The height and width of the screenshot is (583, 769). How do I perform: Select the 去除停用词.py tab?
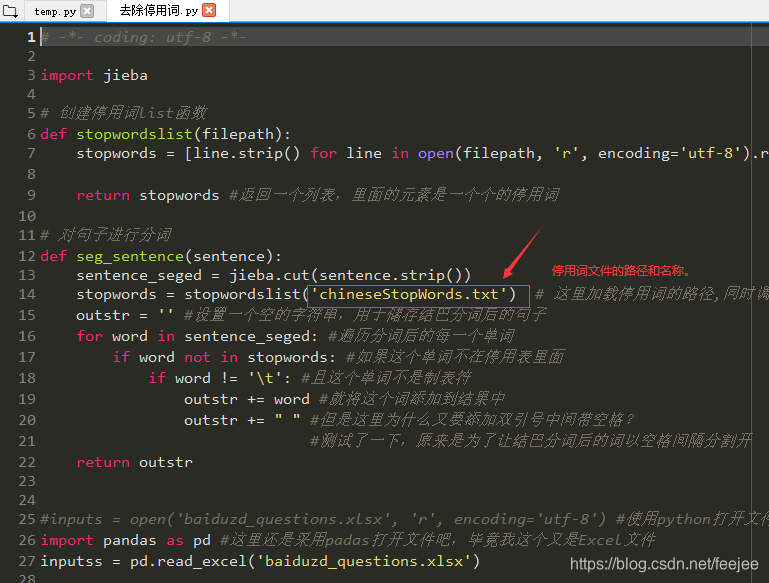pos(158,10)
